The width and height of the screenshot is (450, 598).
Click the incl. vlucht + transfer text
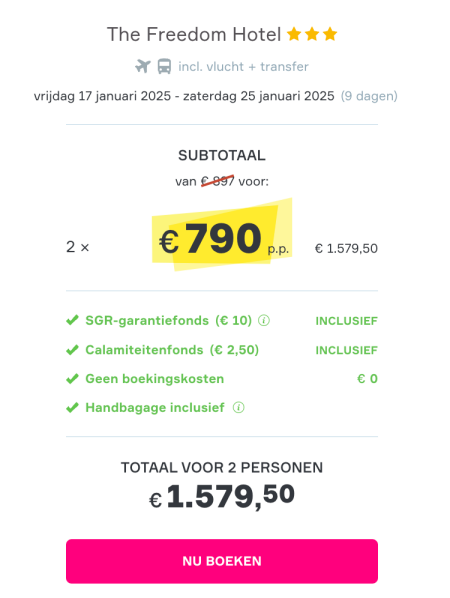[x=243, y=67]
